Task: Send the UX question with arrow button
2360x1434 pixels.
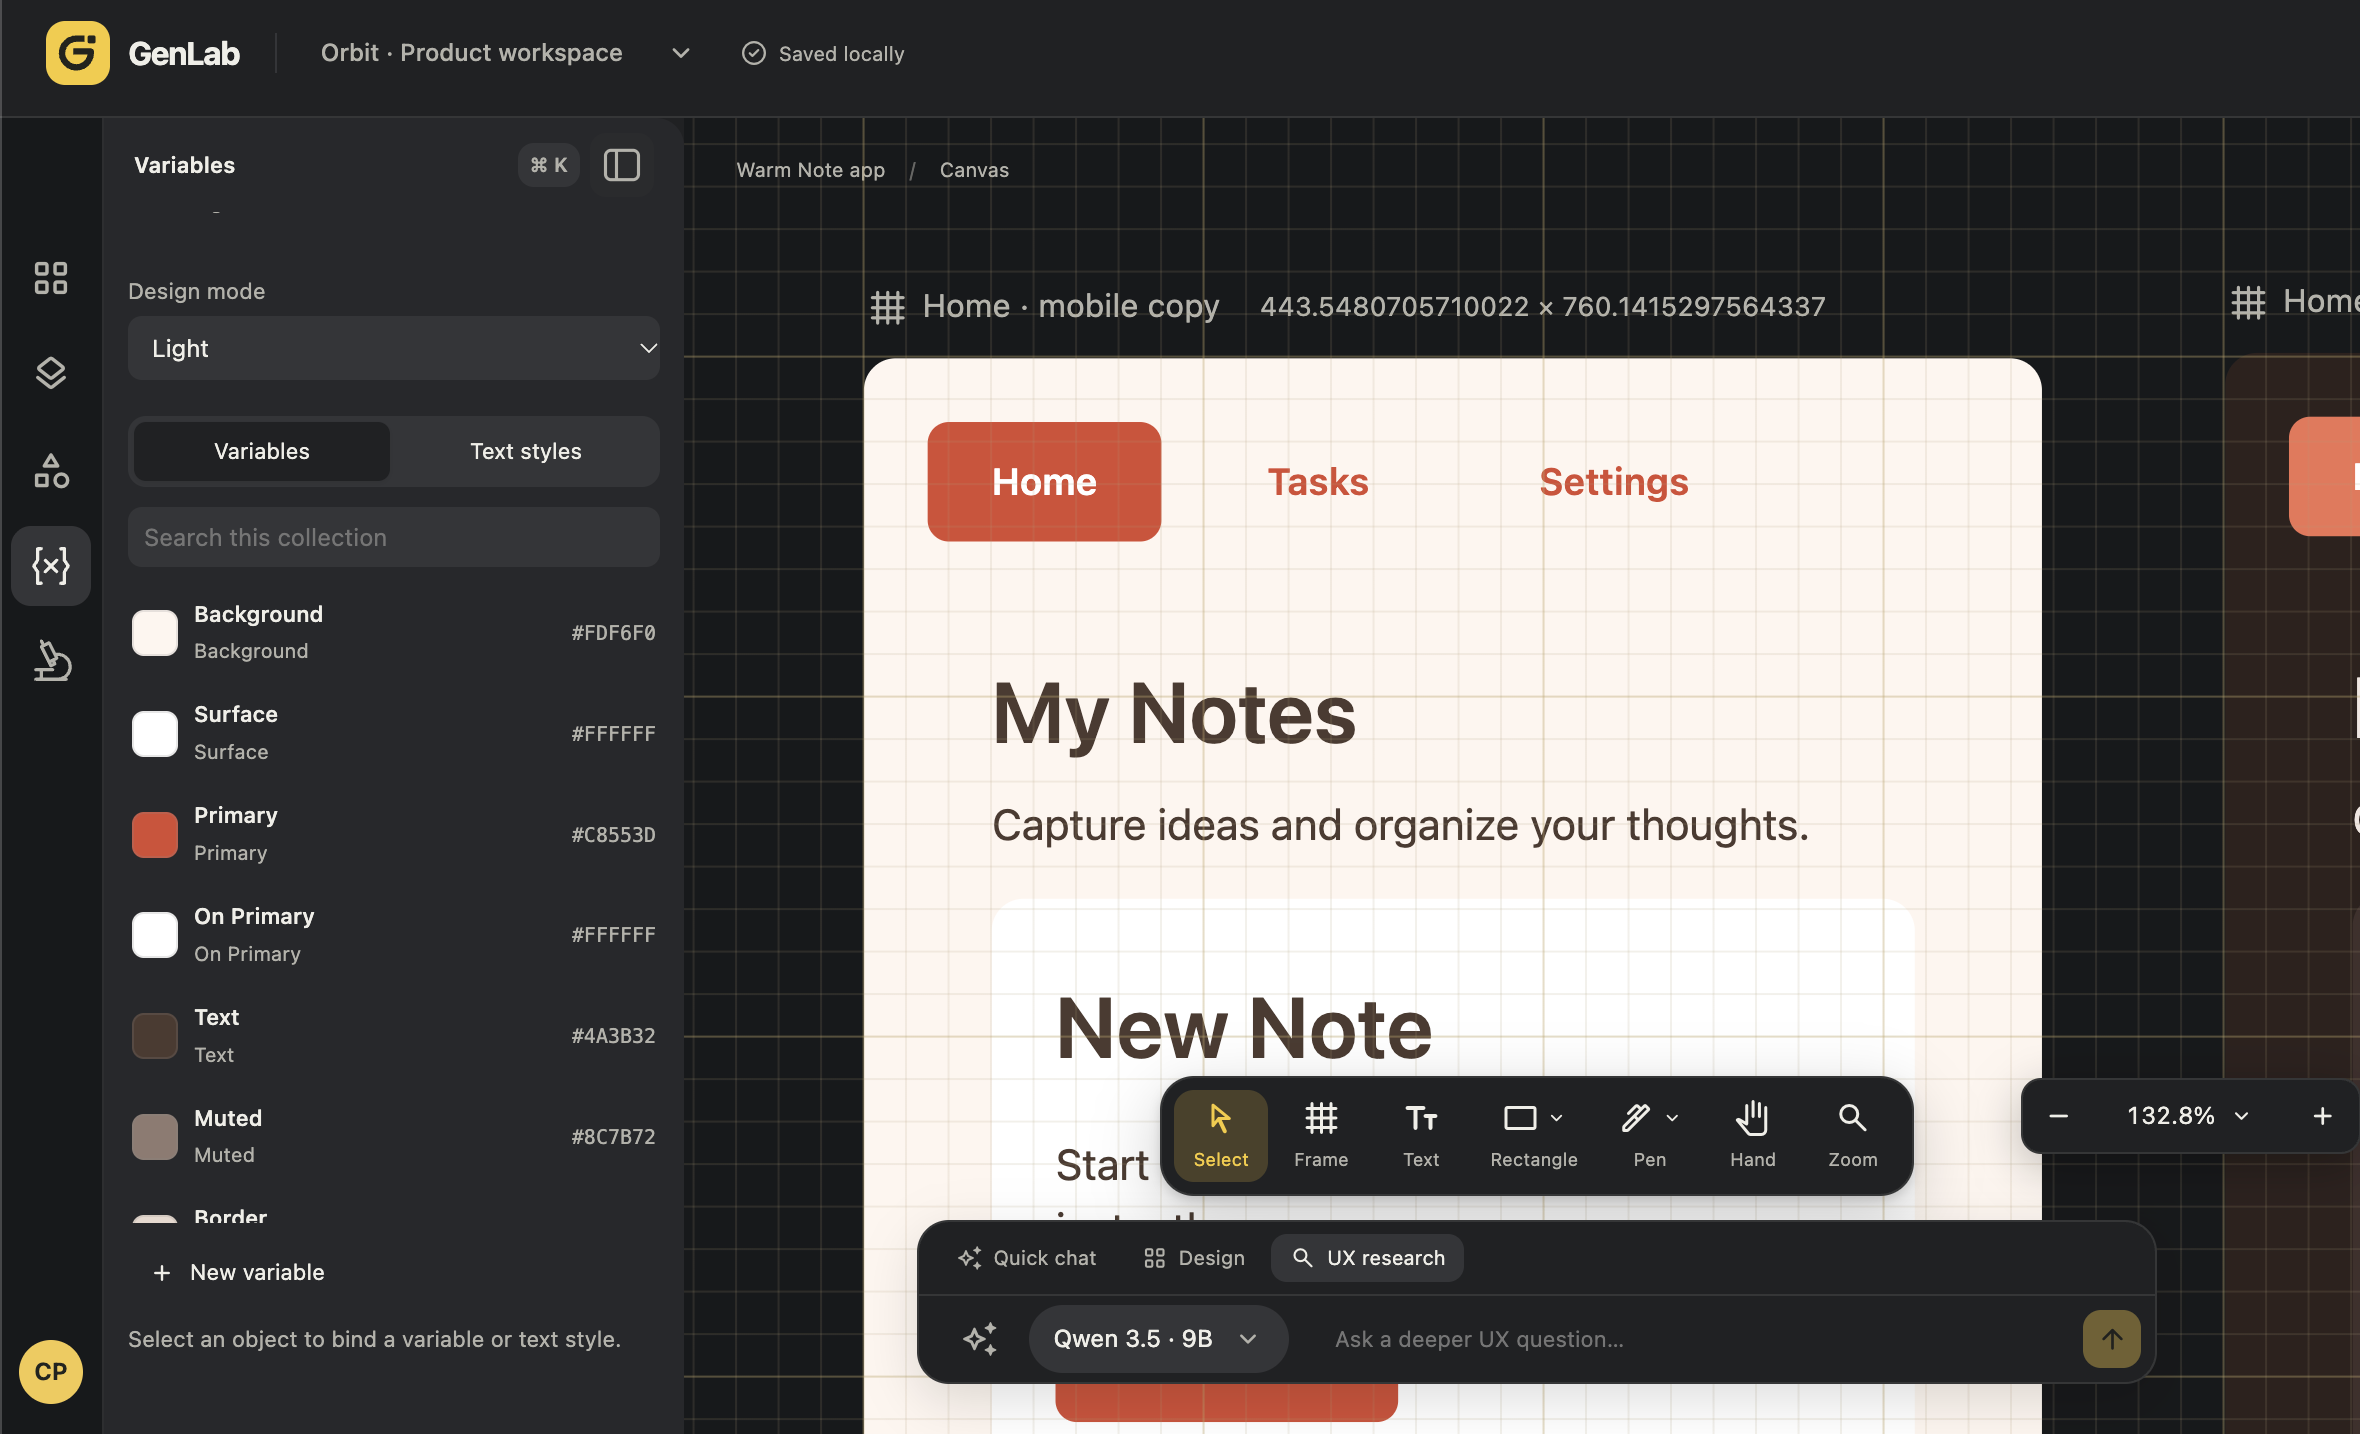Action: click(x=2111, y=1338)
